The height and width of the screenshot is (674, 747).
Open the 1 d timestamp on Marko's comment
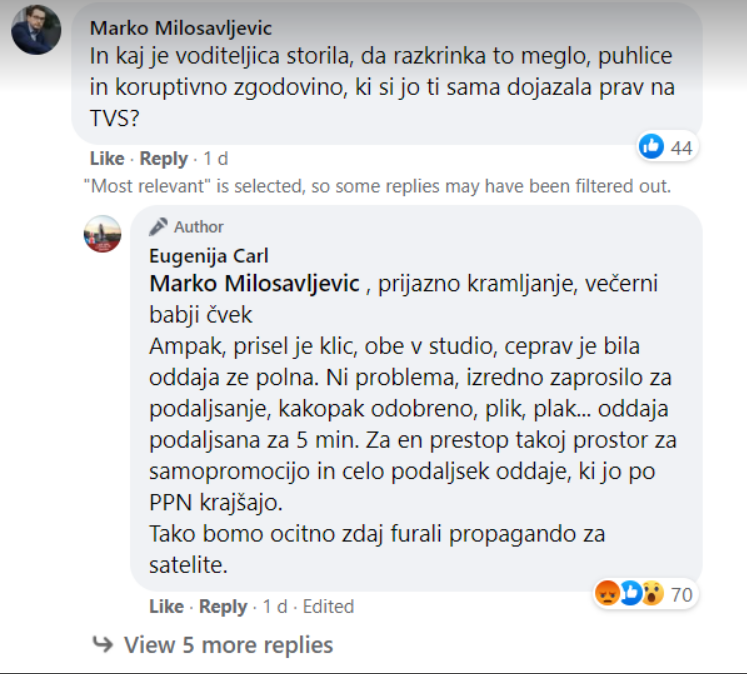tap(216, 158)
